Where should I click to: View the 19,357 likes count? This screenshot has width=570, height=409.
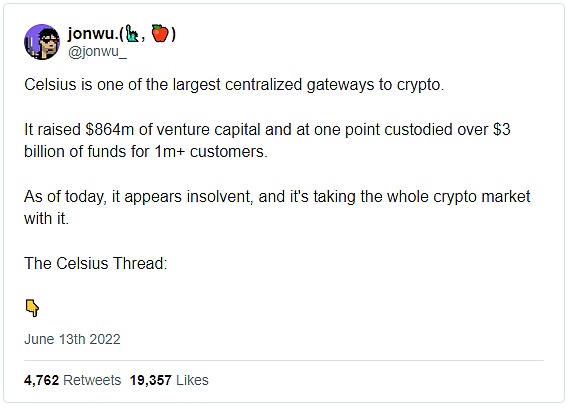click(x=150, y=380)
